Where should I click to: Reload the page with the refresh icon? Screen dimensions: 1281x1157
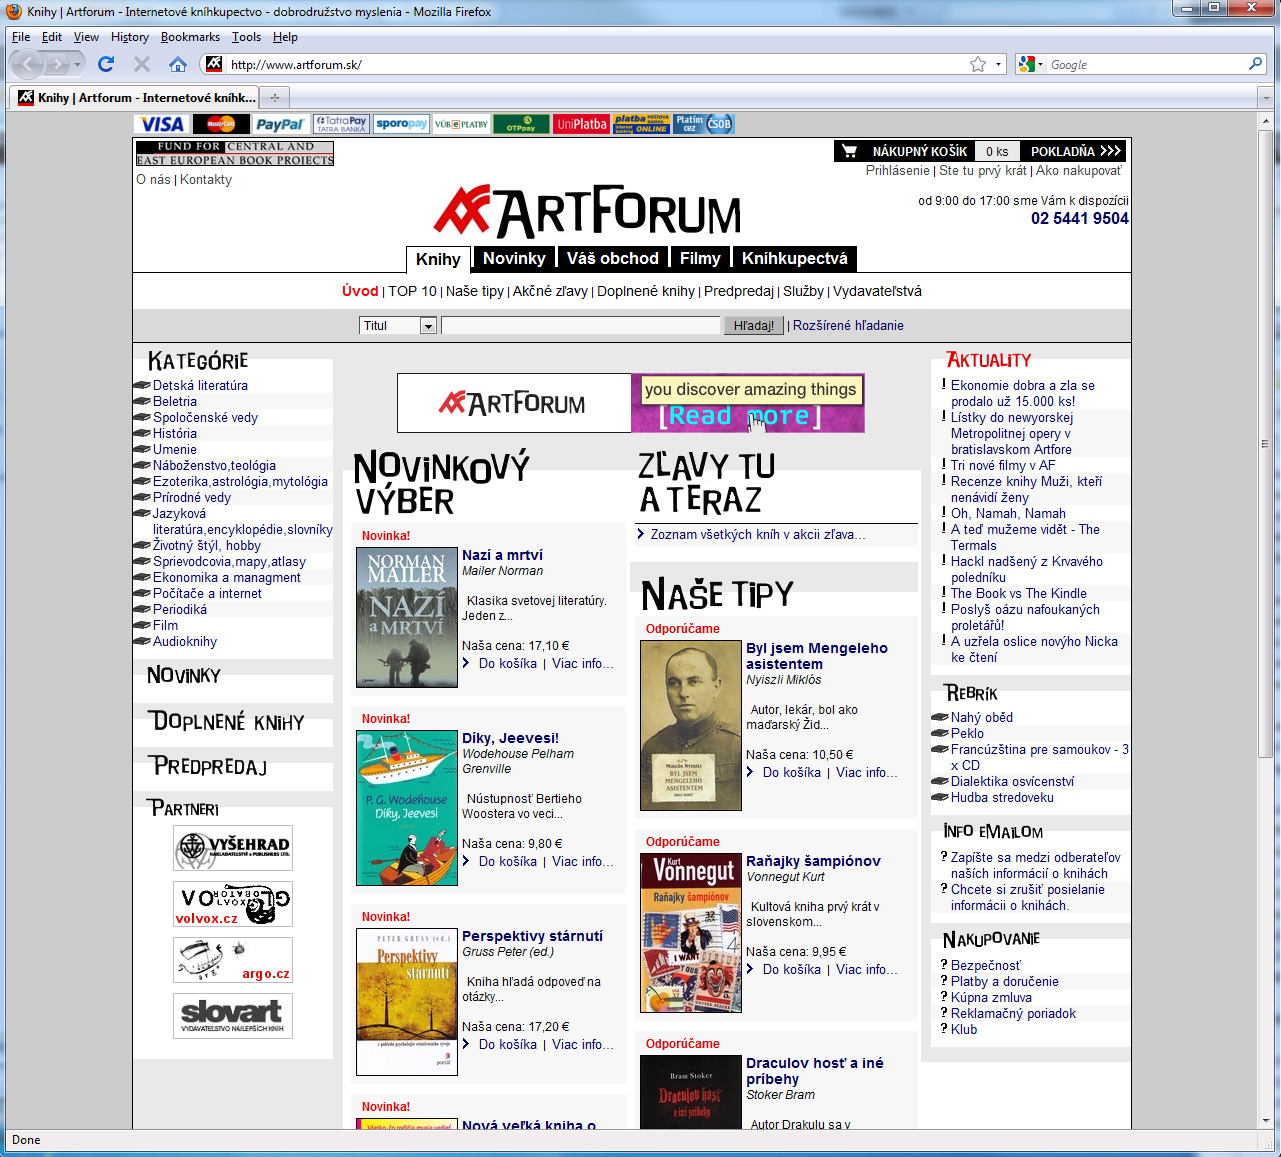coord(106,64)
